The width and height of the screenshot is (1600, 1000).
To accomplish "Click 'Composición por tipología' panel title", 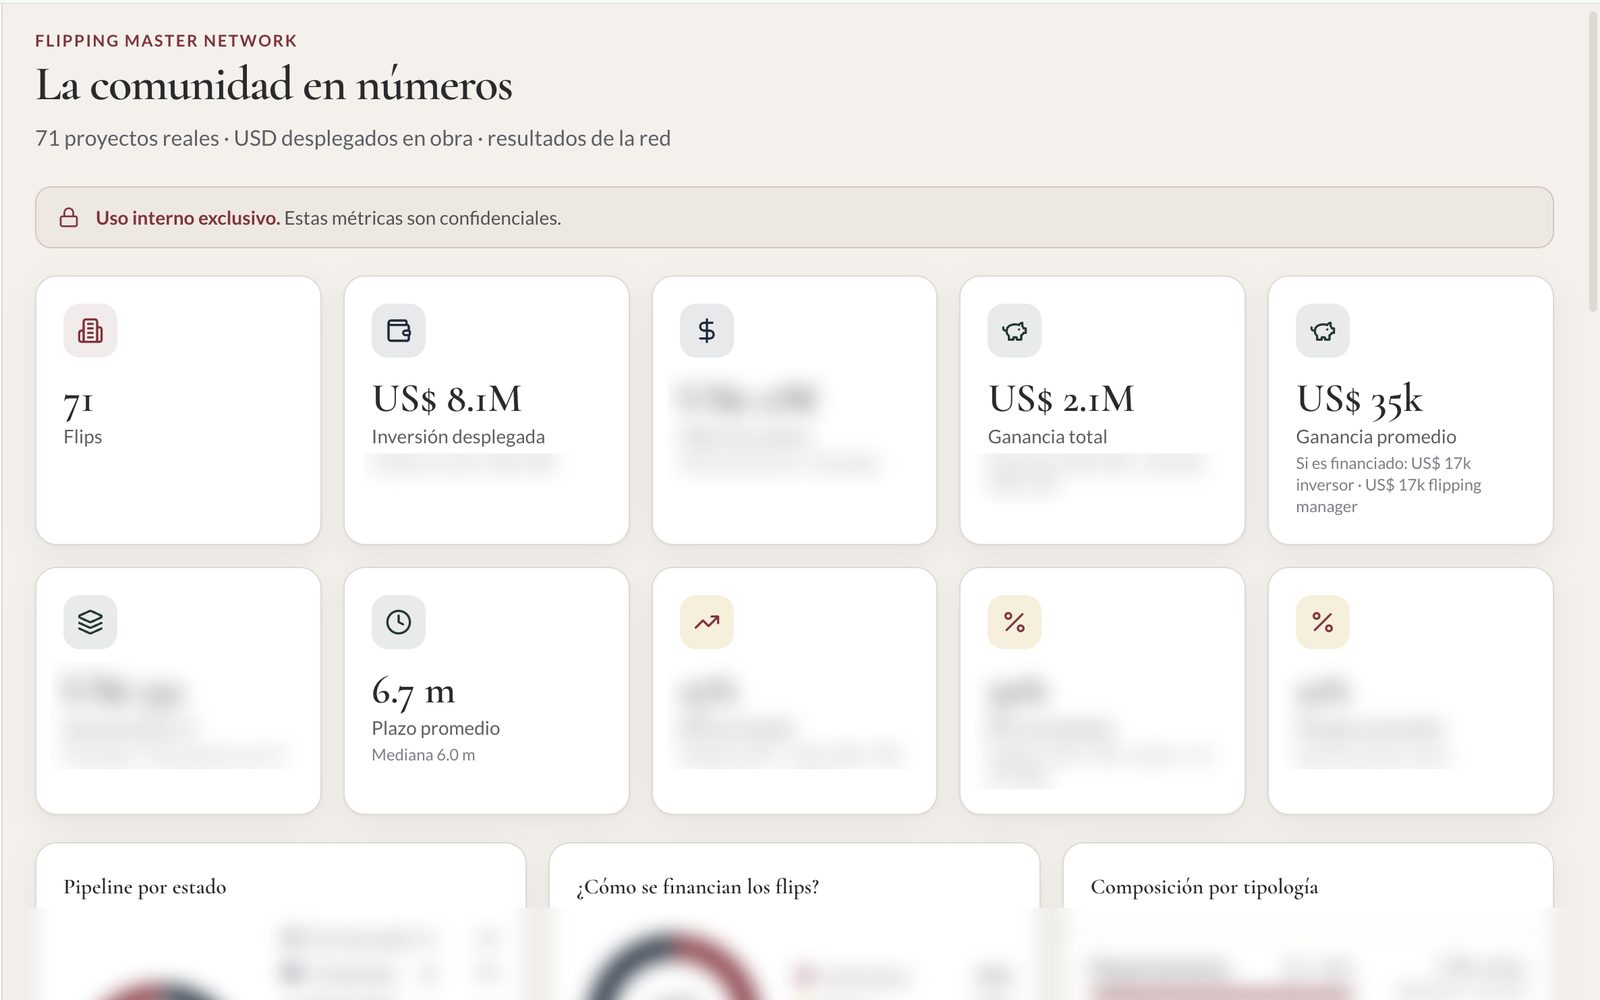I will pyautogui.click(x=1204, y=887).
